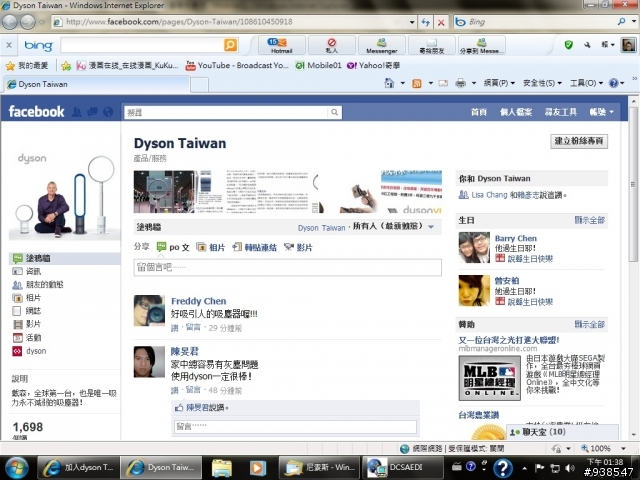Image resolution: width=640 pixels, height=480 pixels.
Task: Open the 帳號 account dropdown
Action: pos(601,112)
